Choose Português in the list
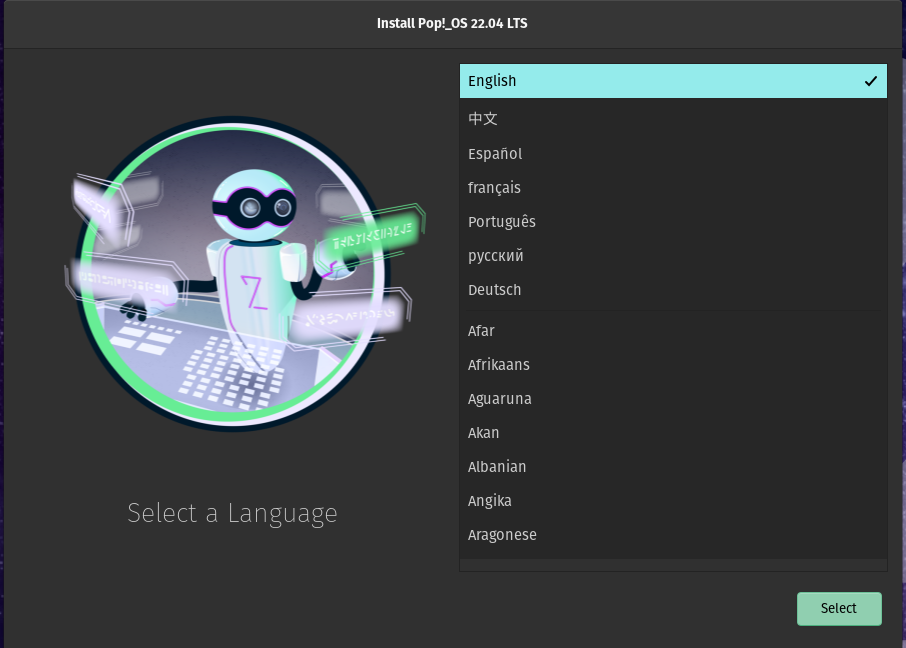The width and height of the screenshot is (906, 648). click(673, 222)
